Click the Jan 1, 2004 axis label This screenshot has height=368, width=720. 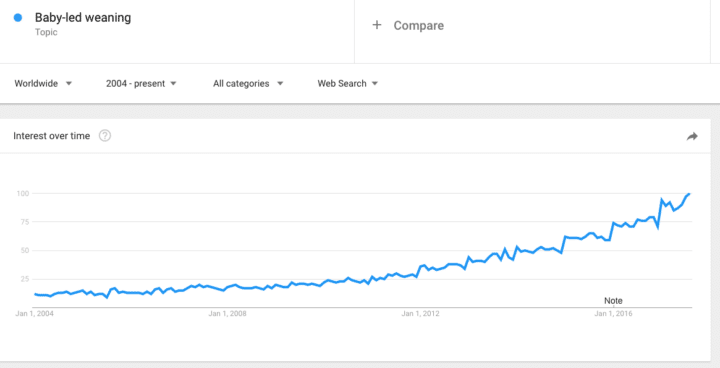pos(34,314)
